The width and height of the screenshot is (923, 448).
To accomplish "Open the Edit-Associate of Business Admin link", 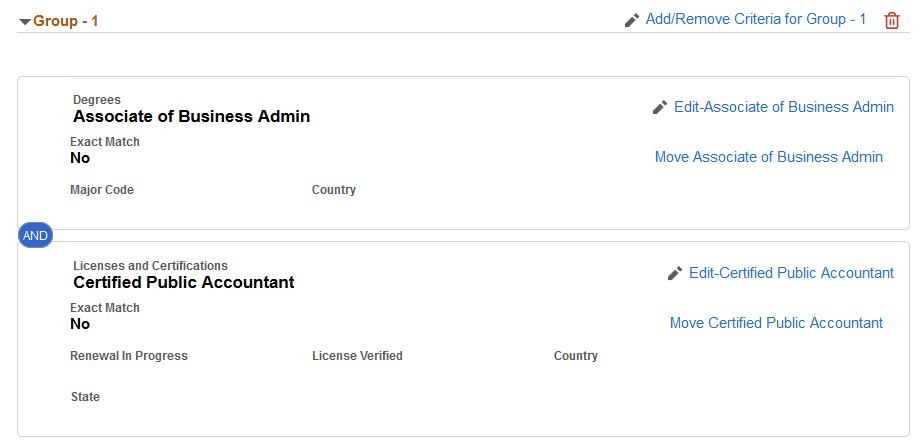I will click(x=784, y=107).
